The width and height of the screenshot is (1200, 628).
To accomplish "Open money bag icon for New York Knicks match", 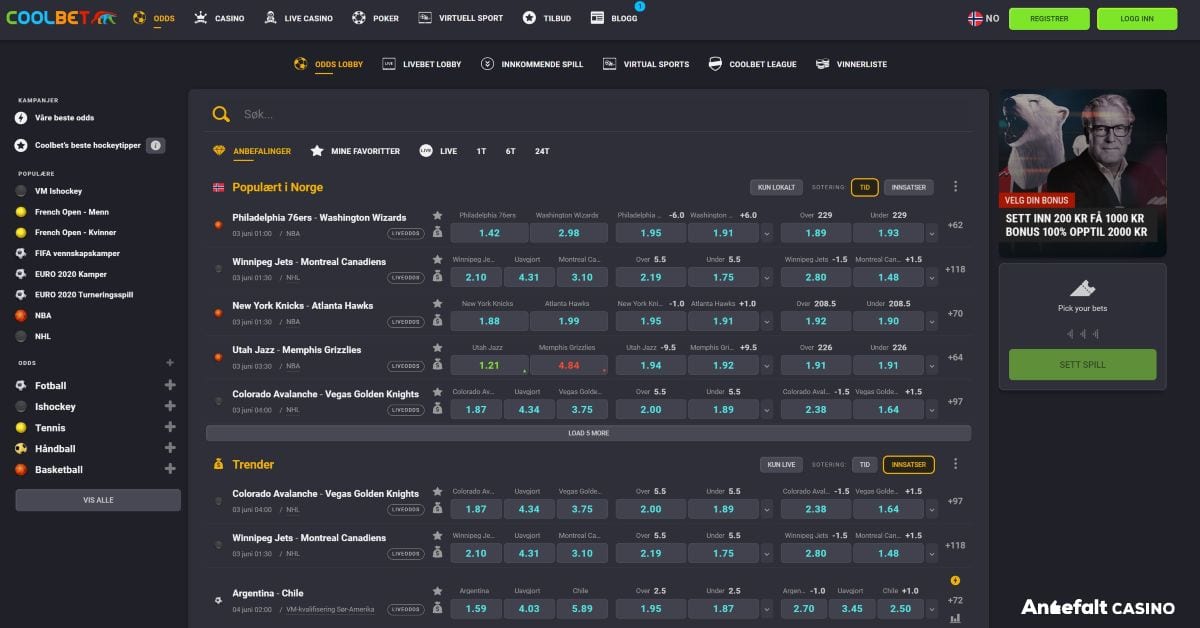I will click(437, 320).
